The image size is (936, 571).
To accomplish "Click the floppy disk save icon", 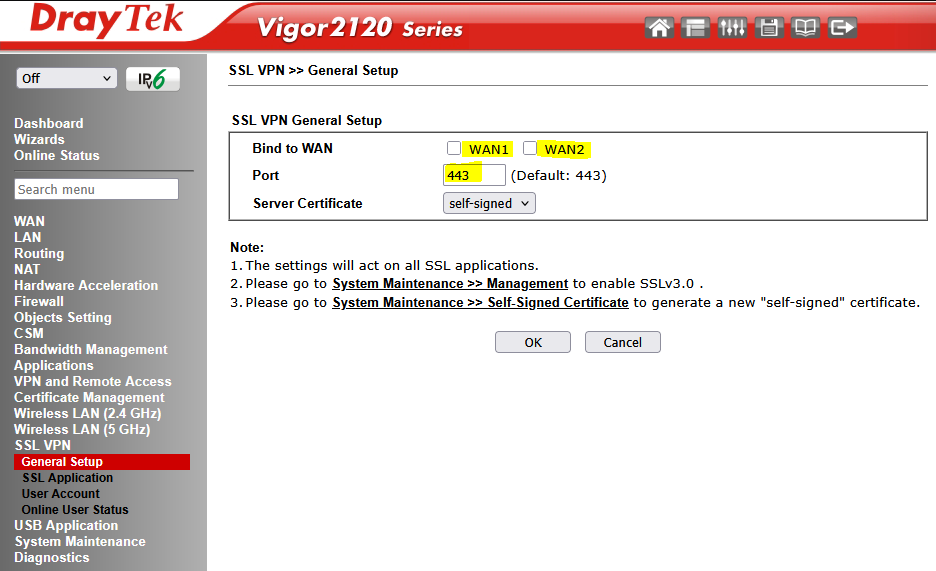I will tap(769, 27).
